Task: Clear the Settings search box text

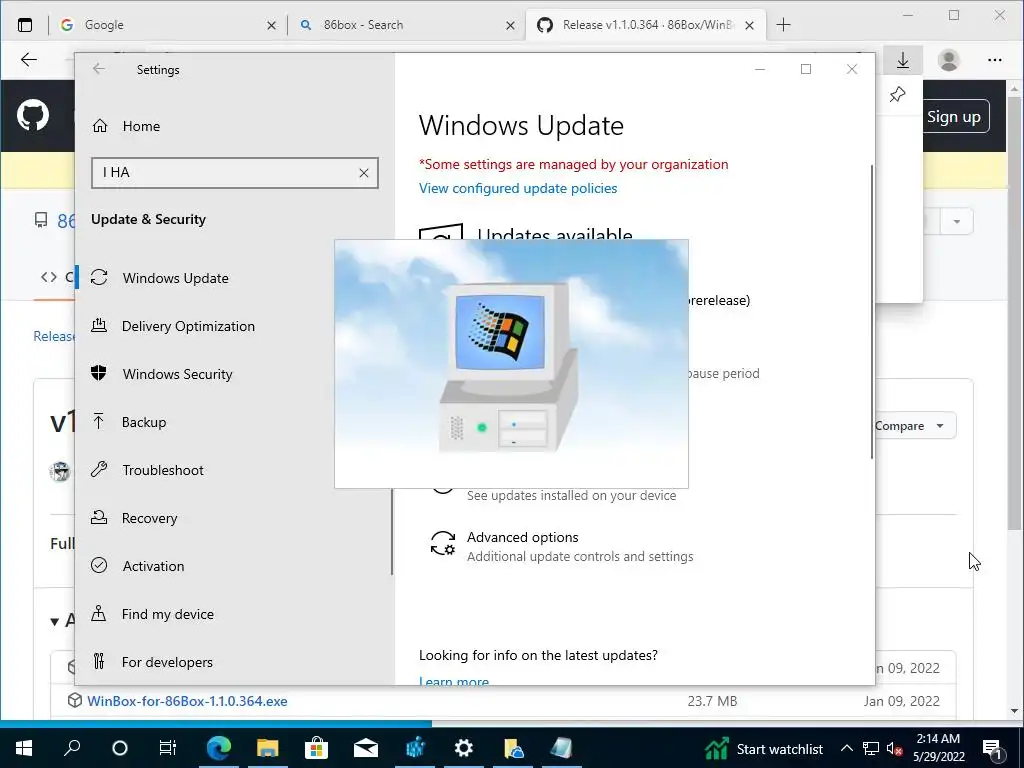Action: (364, 173)
